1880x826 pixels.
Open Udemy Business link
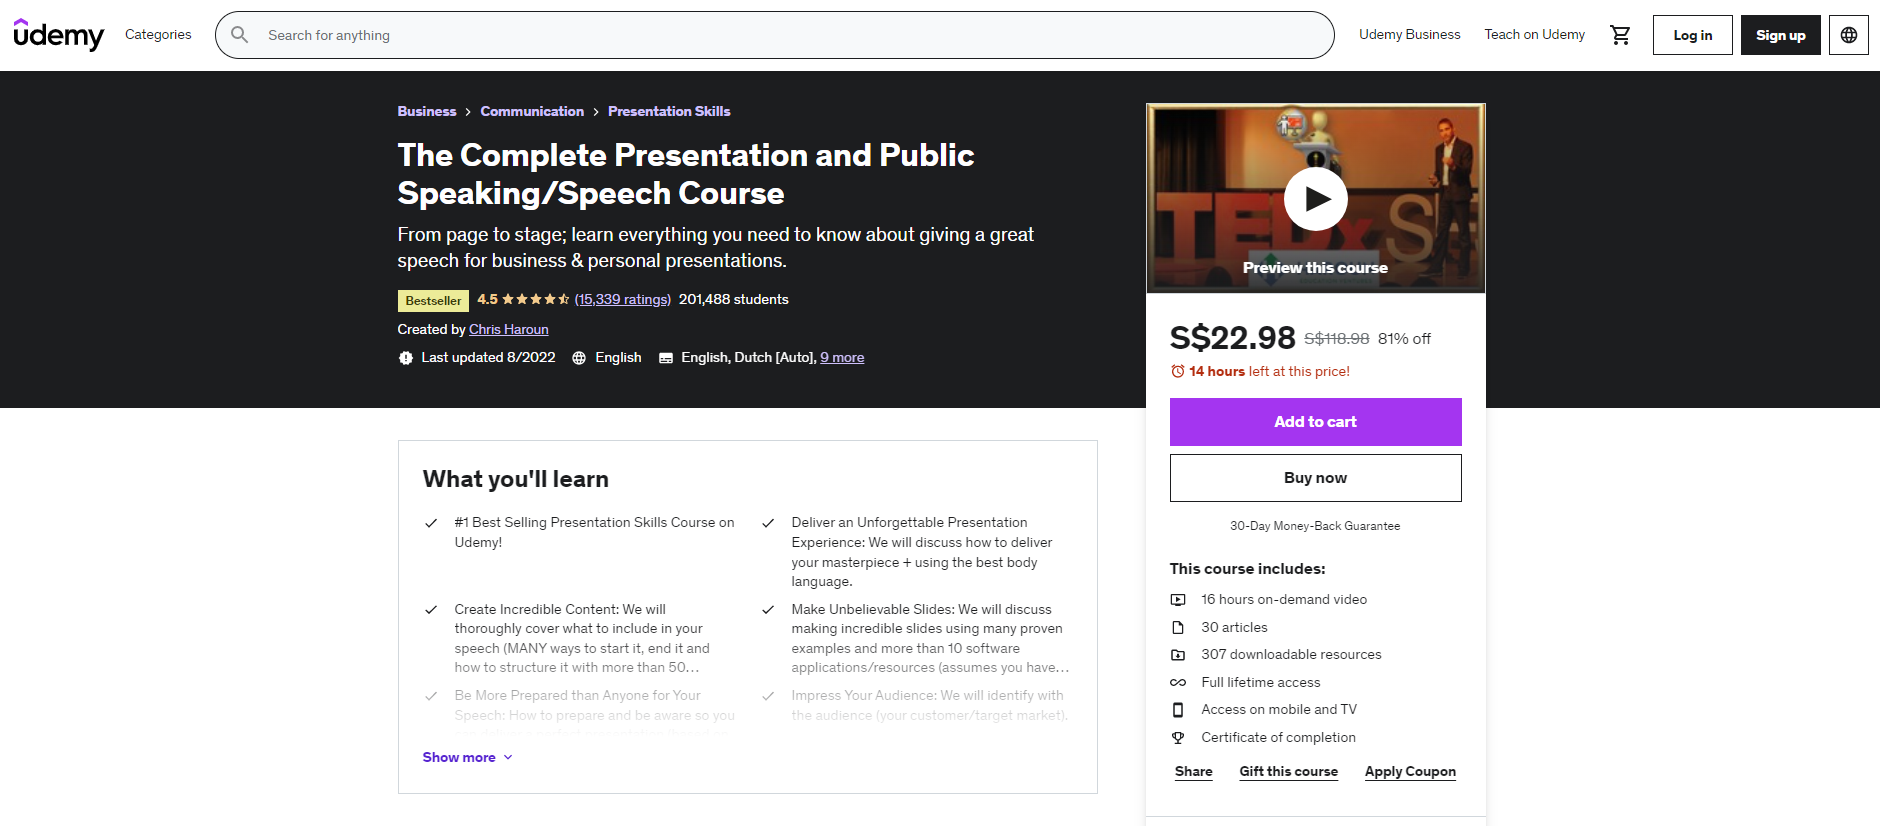(1409, 35)
